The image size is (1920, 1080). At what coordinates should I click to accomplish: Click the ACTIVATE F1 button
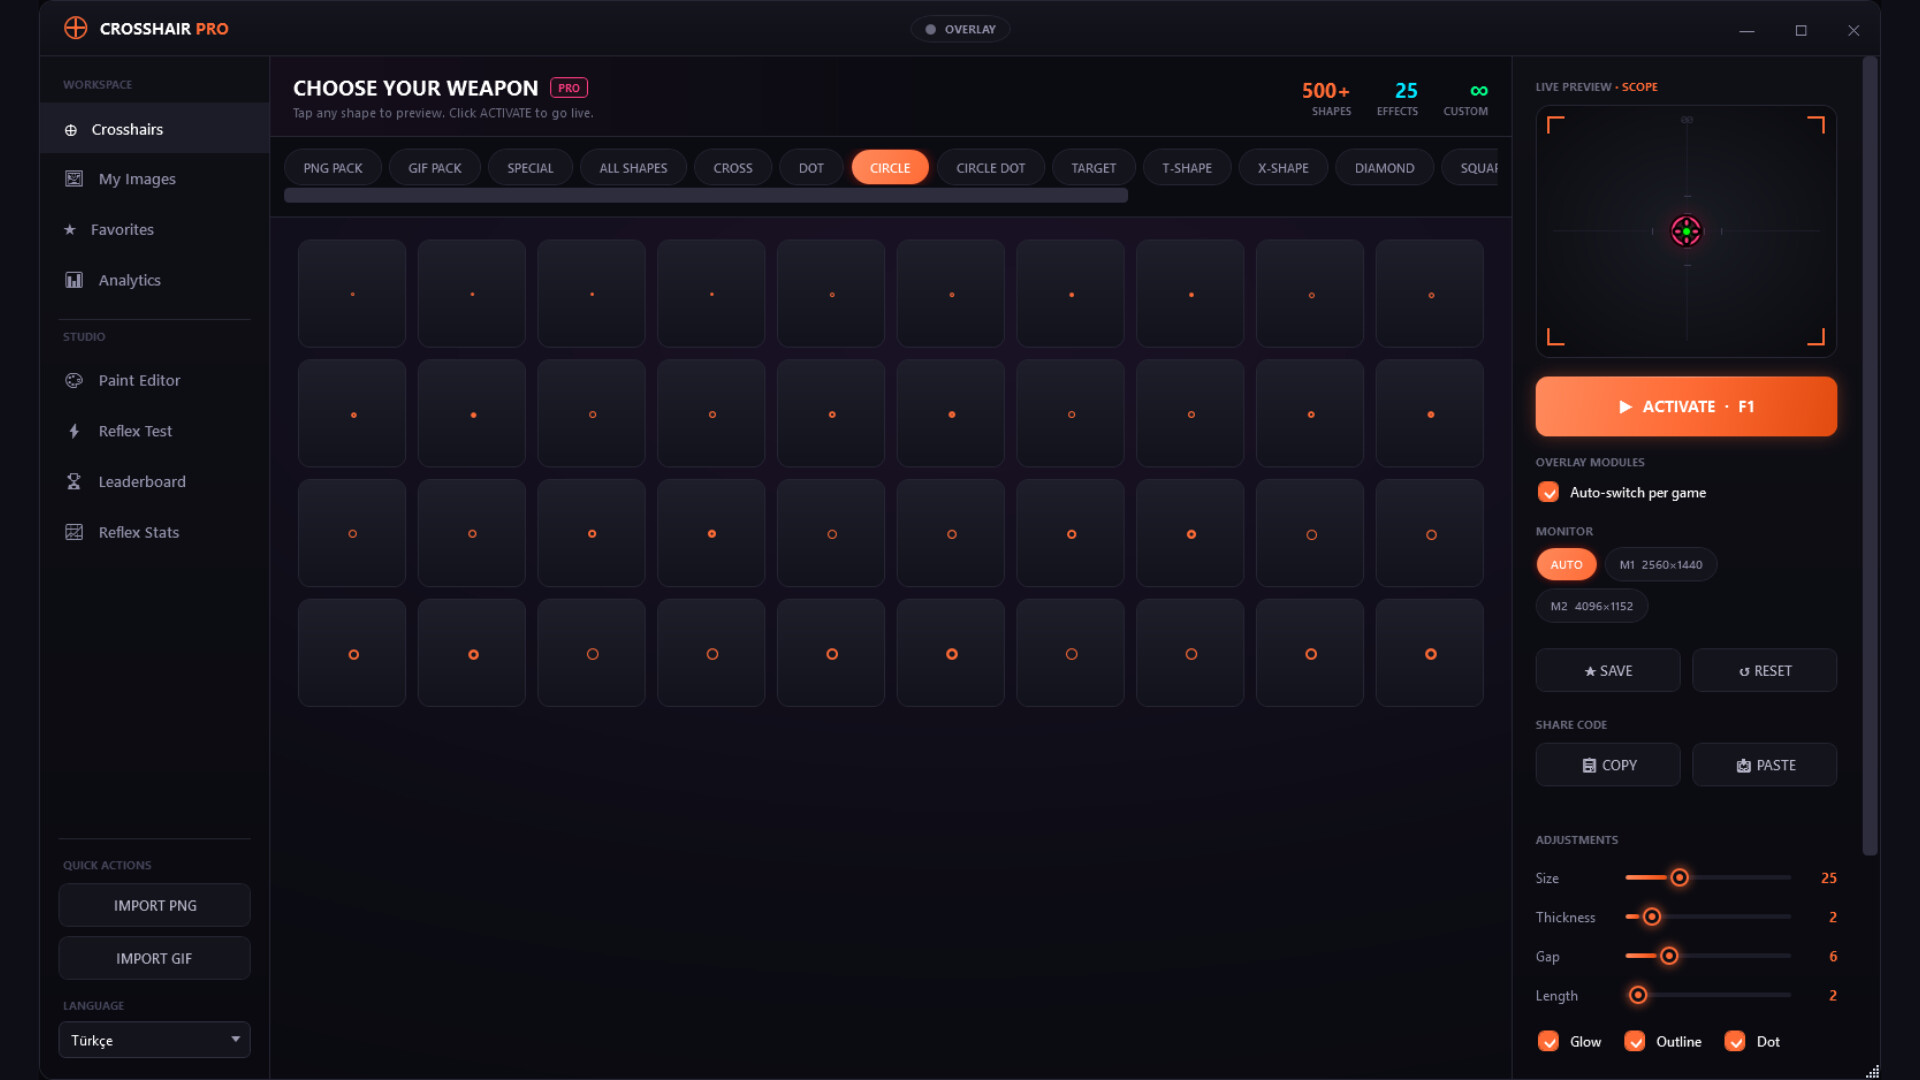click(1686, 406)
